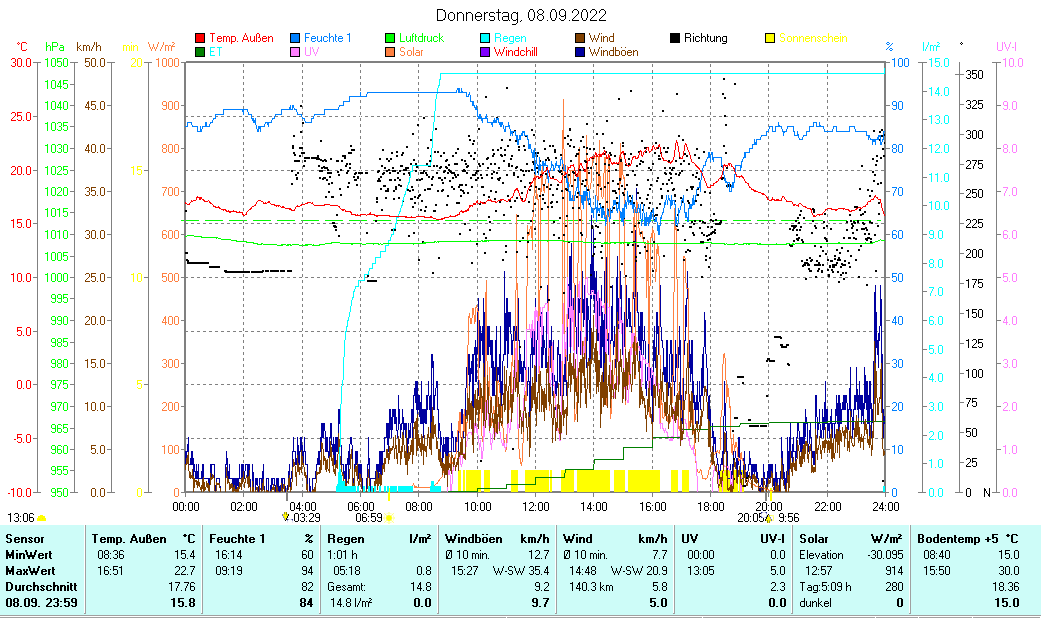Click the 'MaxWert' row label
The height and width of the screenshot is (618, 1041).
[30, 571]
